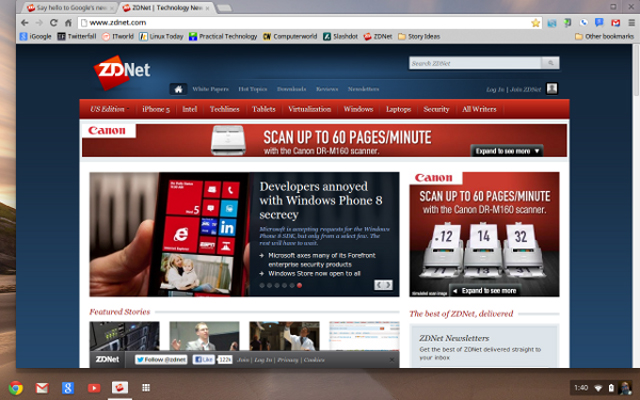Open the Story Ideas bookmark folder

pos(419,36)
